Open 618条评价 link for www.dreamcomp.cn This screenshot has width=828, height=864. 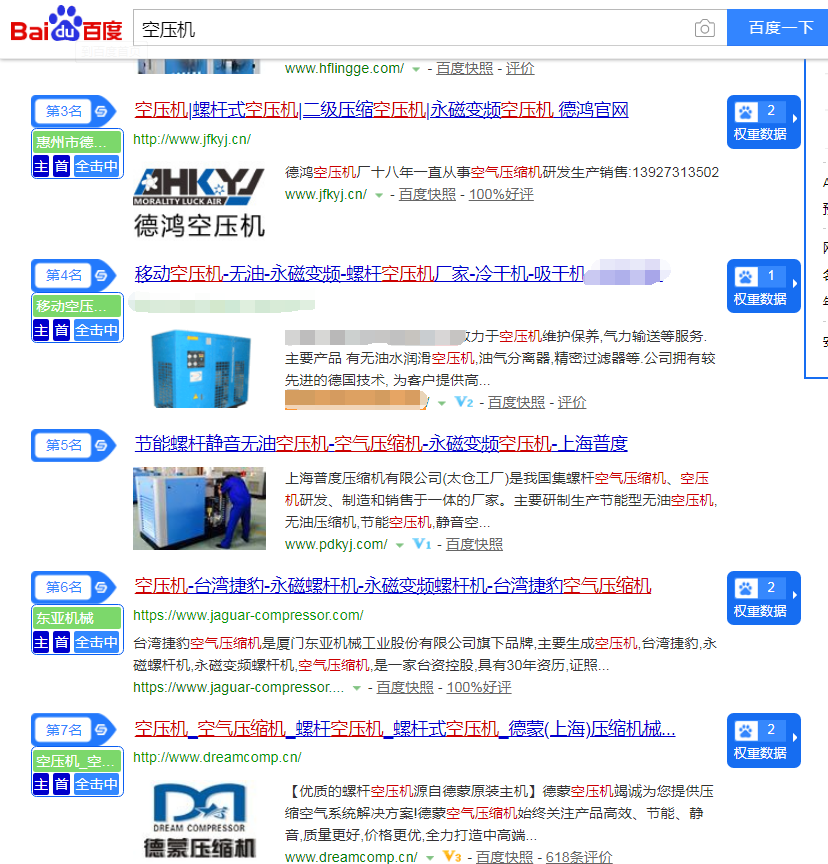(579, 857)
